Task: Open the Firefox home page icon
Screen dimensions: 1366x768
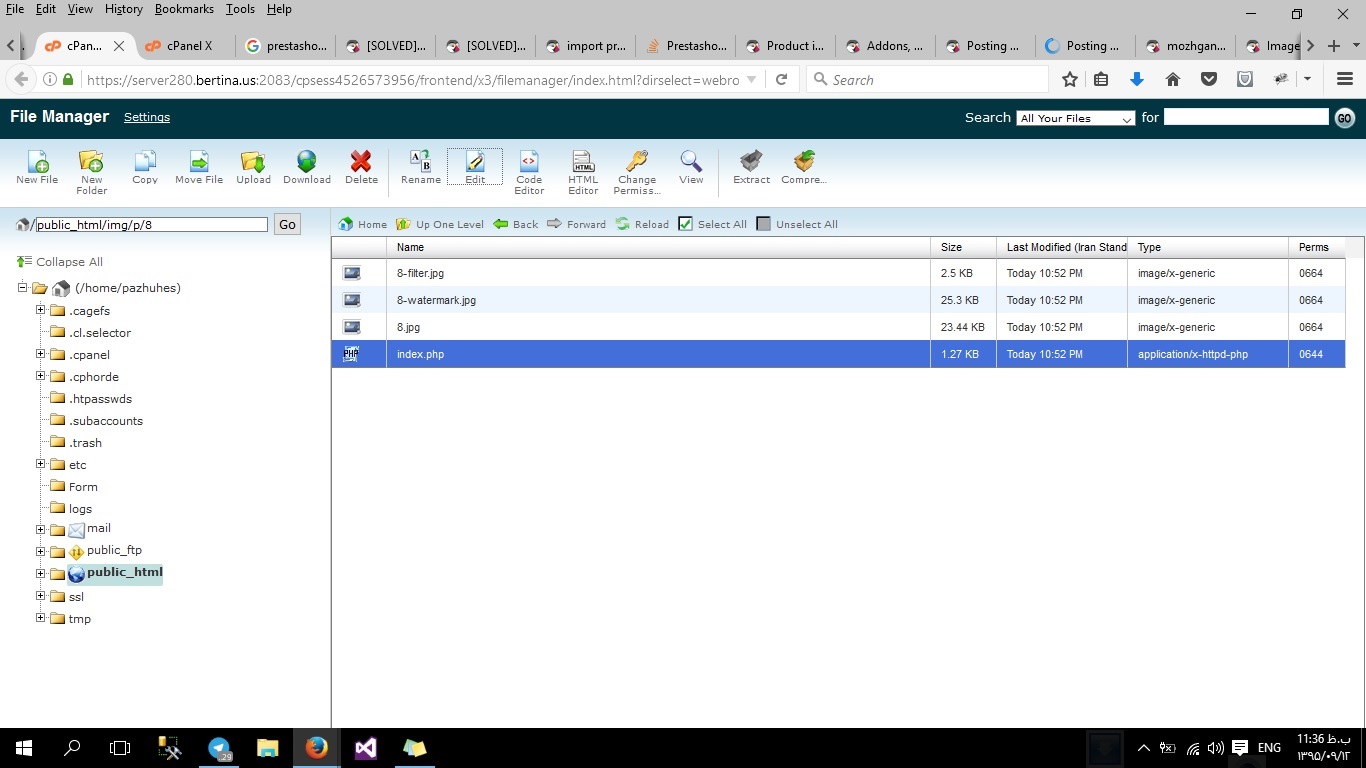Action: point(1173,79)
